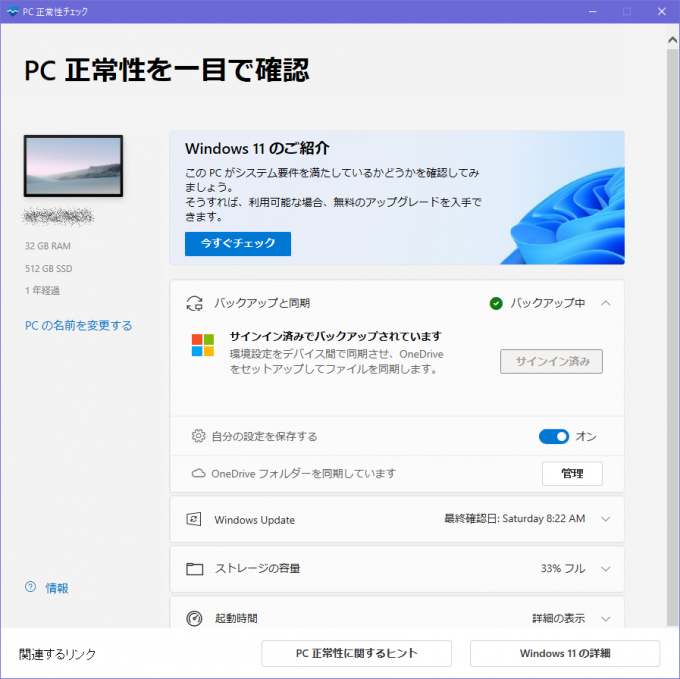Click the 今すぐチェック button

[x=238, y=244]
